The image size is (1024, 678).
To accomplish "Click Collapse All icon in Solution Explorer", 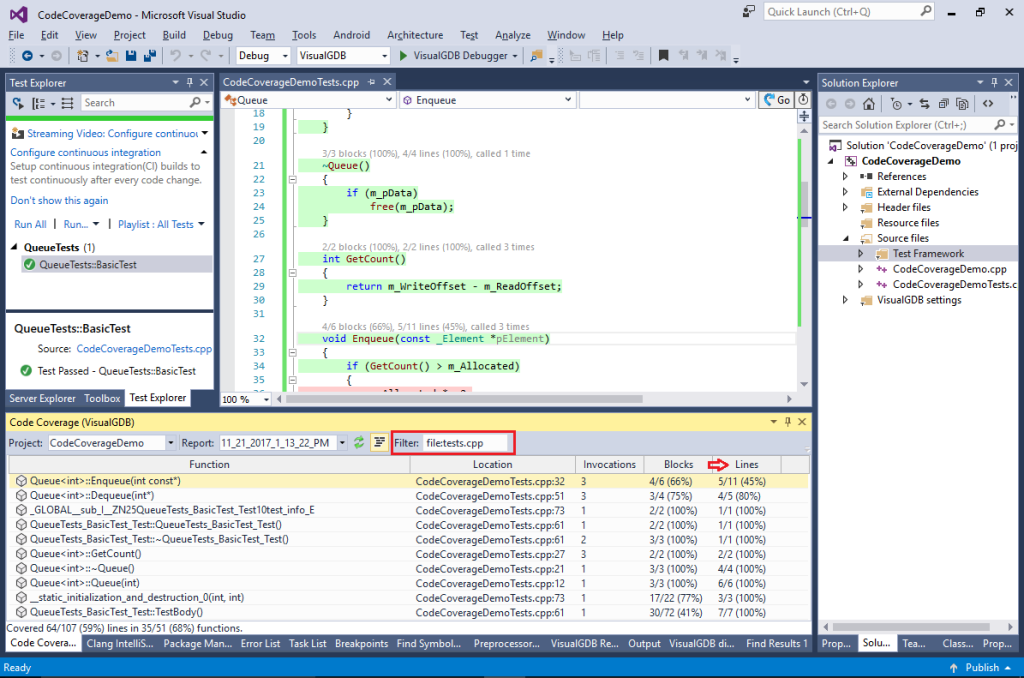I will click(x=944, y=103).
